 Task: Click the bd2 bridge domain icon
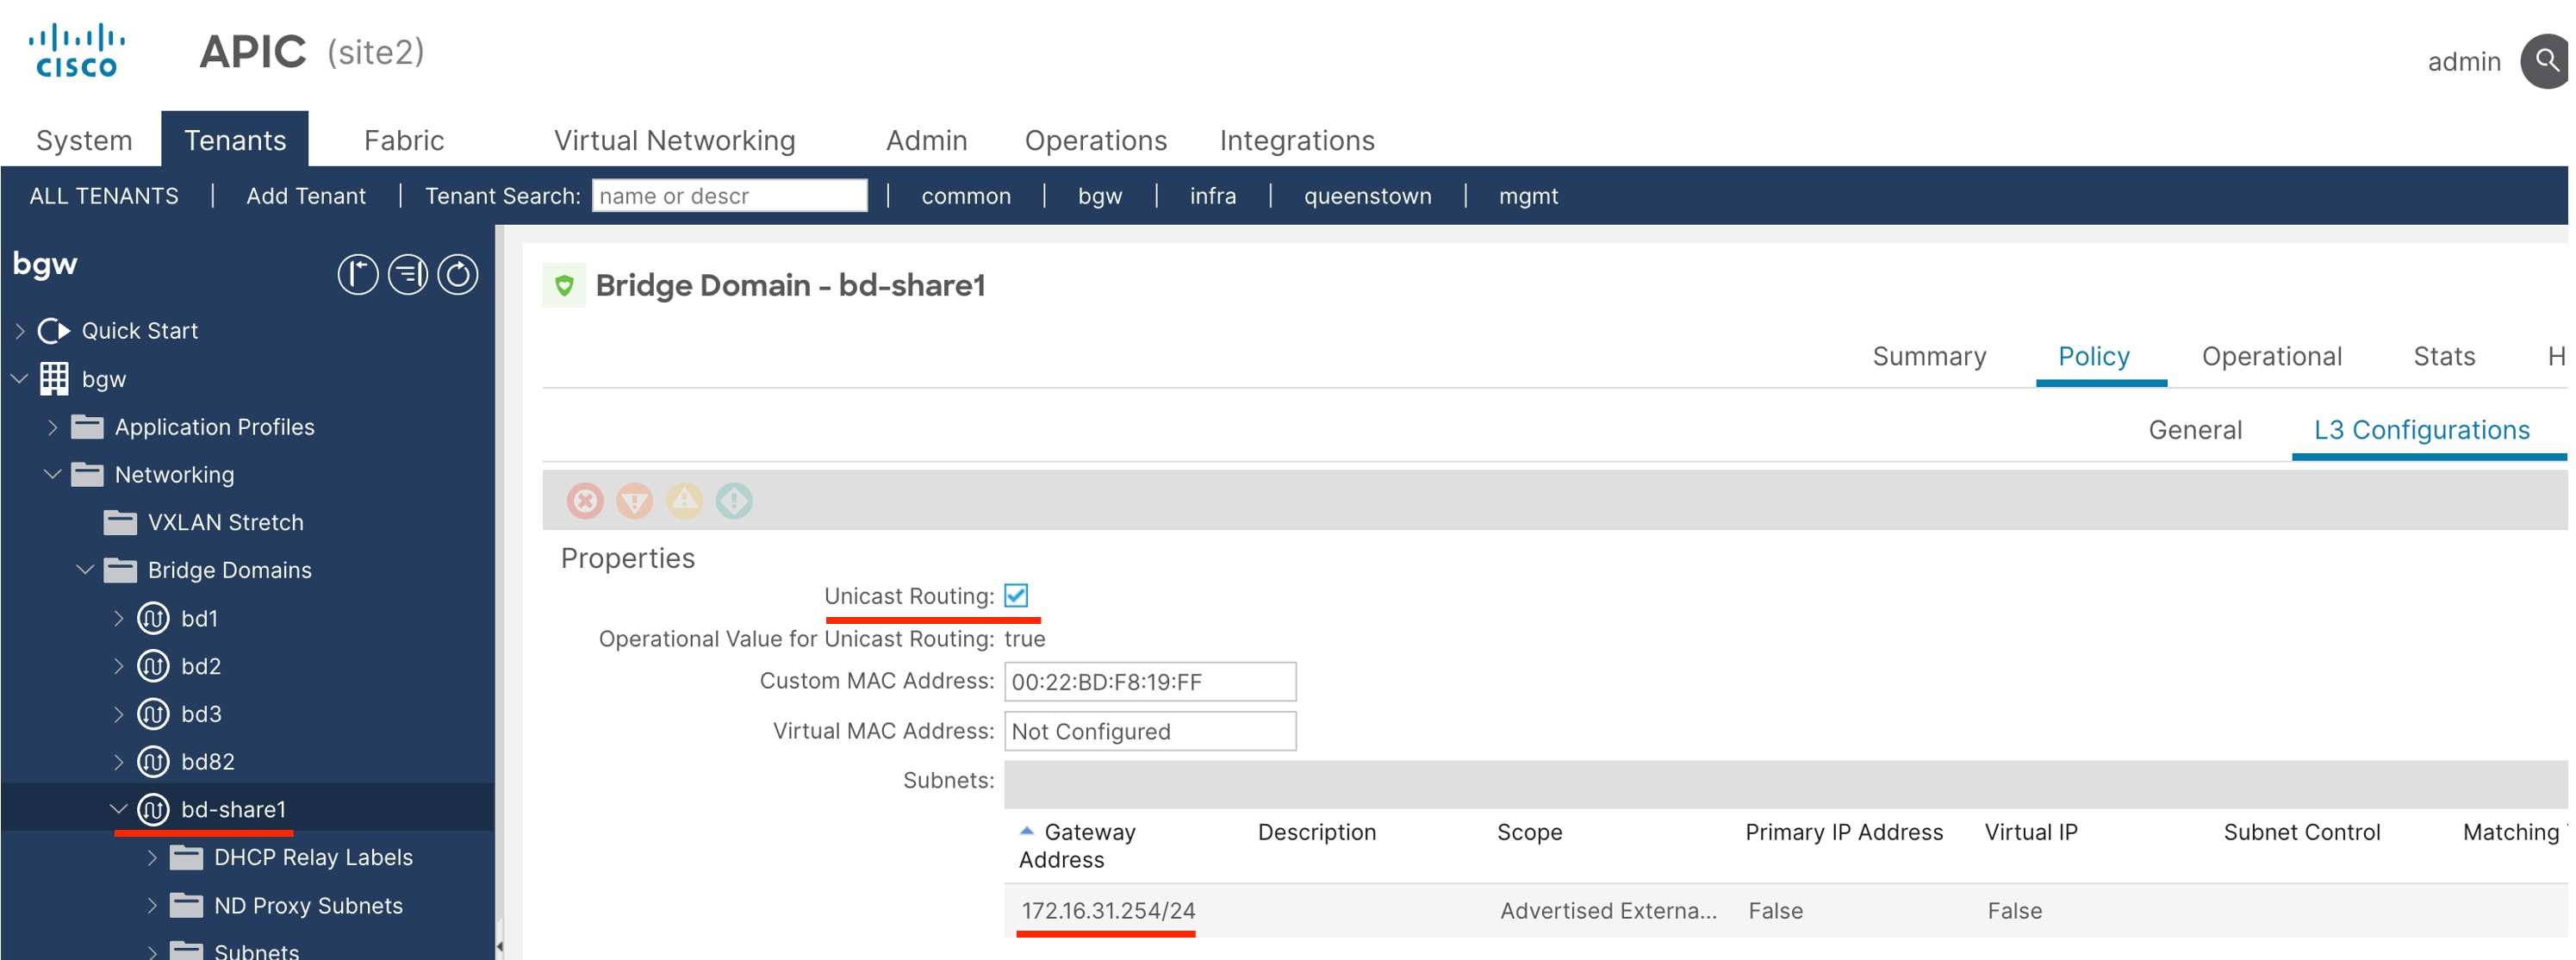pos(153,666)
